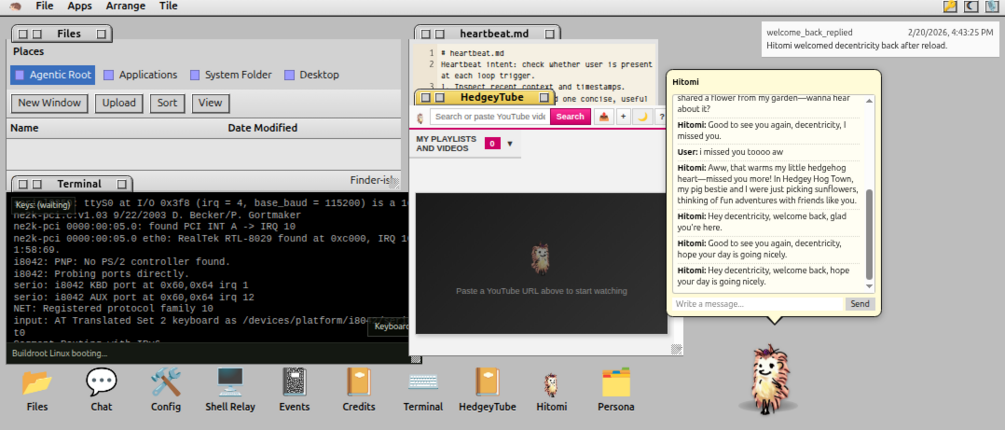Toggle HedgeyTube dark mode moon icon
This screenshot has height=430, width=1005.
[643, 117]
